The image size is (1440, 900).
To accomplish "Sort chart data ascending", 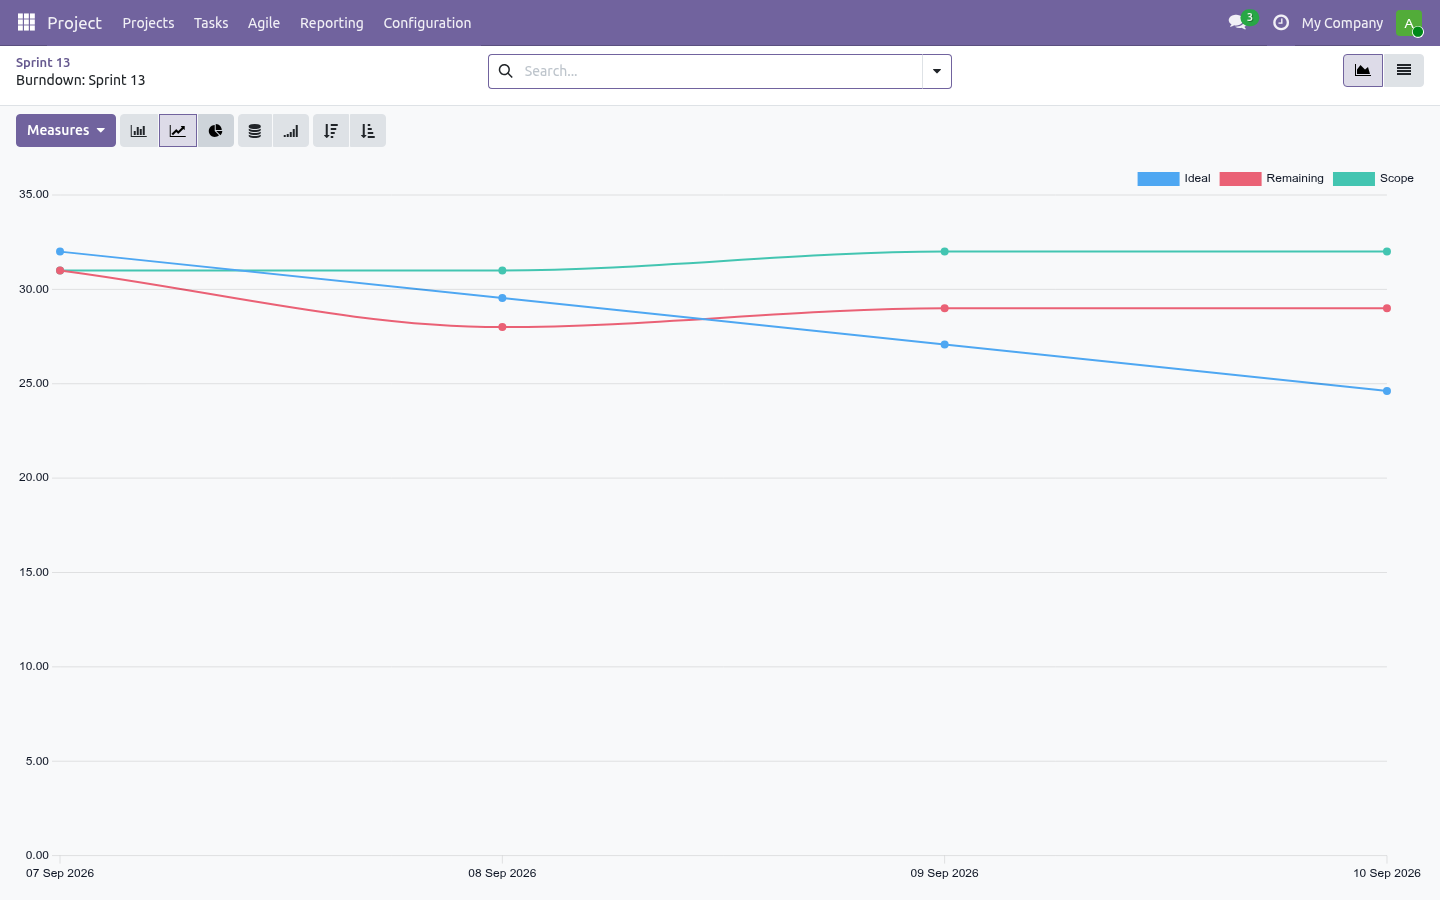I will [368, 131].
